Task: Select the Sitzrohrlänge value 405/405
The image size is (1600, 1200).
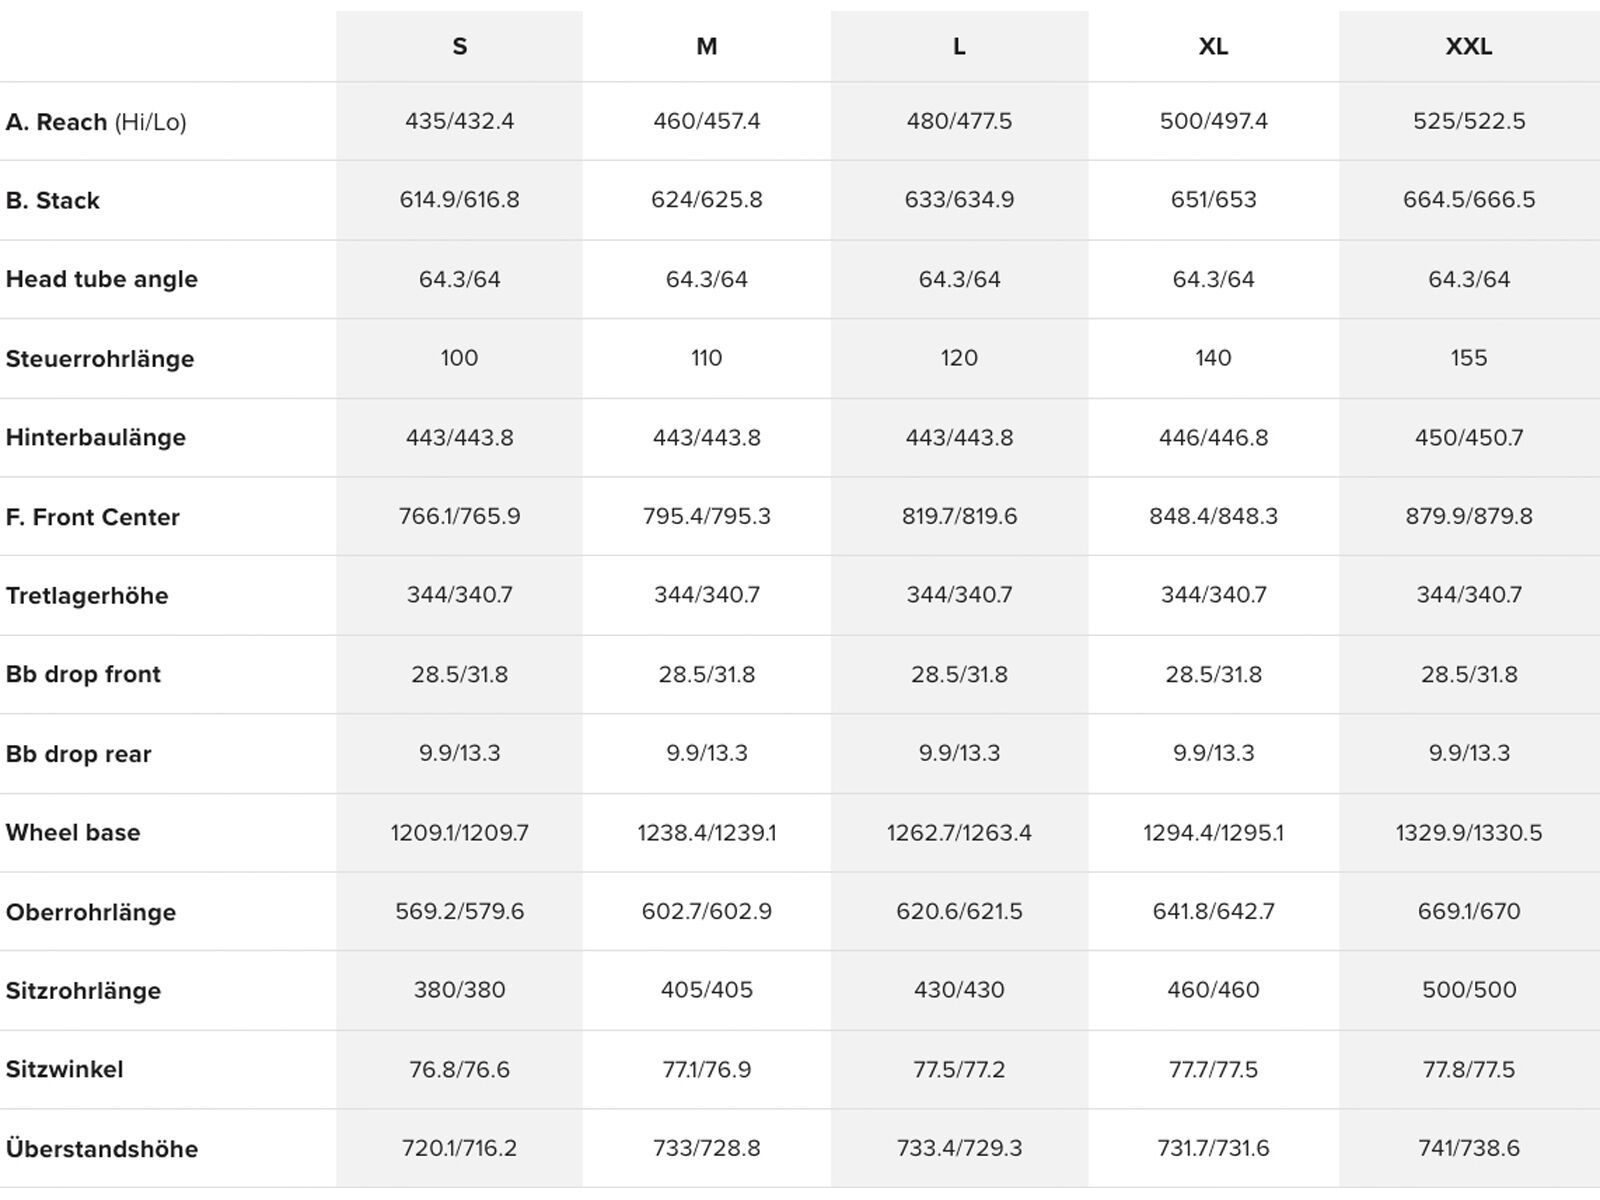Action: [x=706, y=990]
